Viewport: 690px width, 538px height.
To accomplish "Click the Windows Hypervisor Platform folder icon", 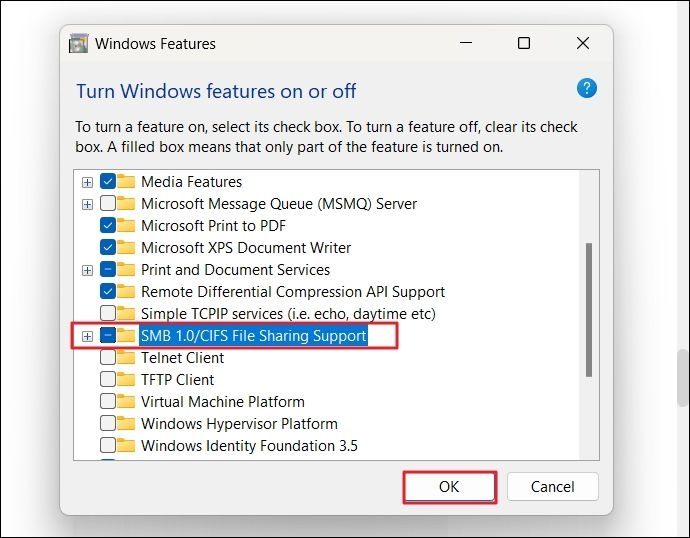I will [x=126, y=424].
